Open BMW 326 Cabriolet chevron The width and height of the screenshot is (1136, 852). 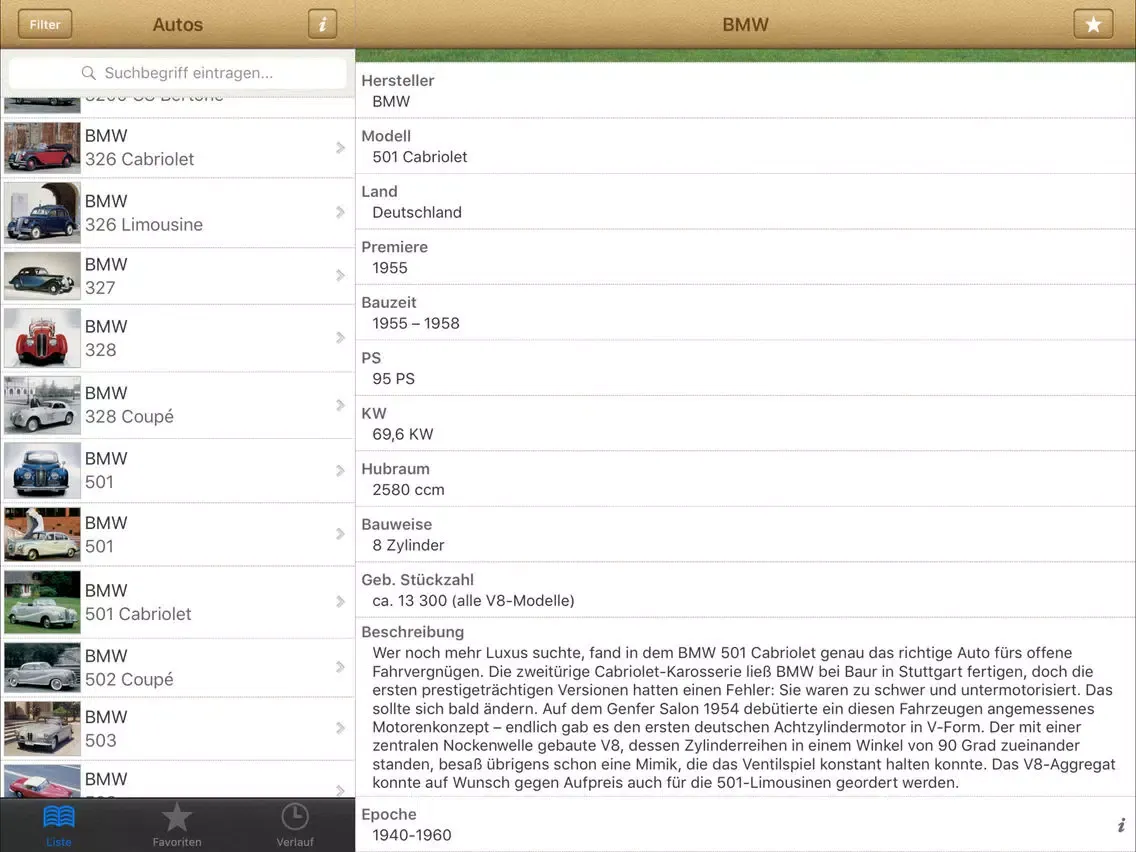click(x=341, y=148)
